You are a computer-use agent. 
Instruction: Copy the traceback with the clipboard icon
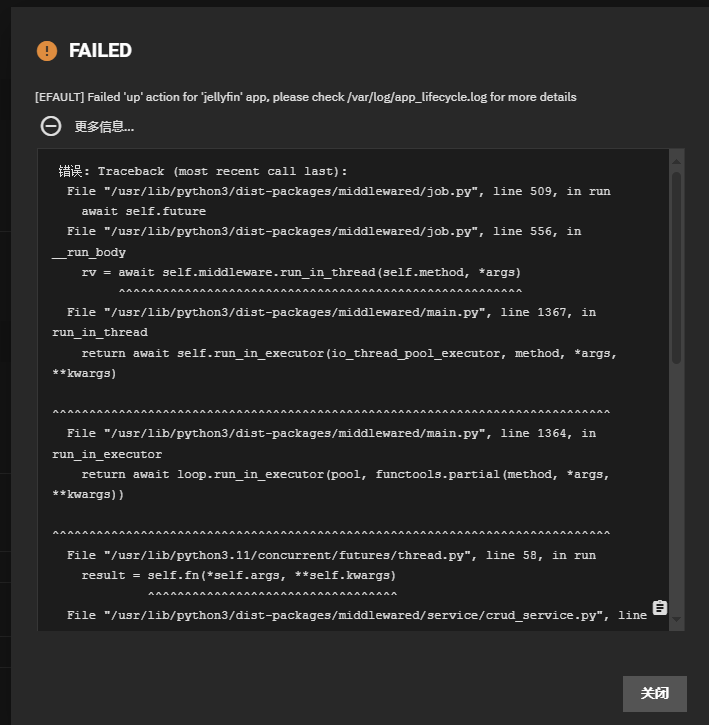pyautogui.click(x=660, y=608)
